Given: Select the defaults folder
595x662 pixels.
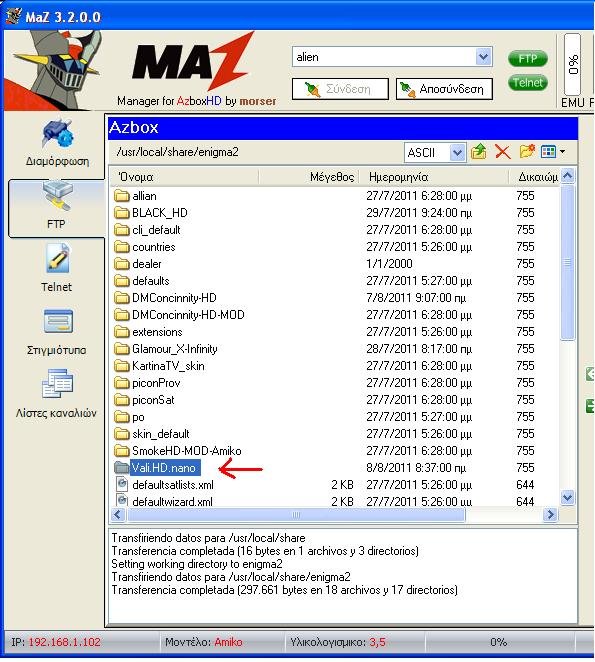Looking at the screenshot, I should pos(142,281).
